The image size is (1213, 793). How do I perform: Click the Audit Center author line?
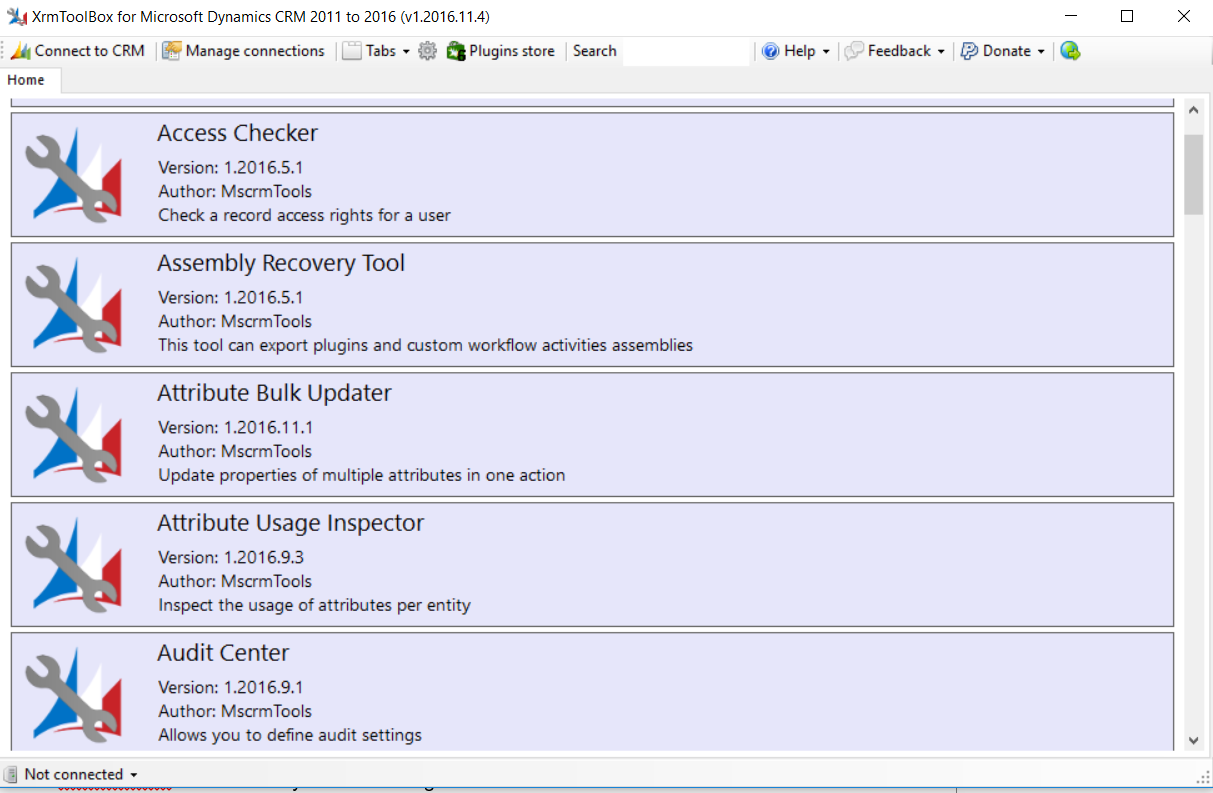point(235,711)
